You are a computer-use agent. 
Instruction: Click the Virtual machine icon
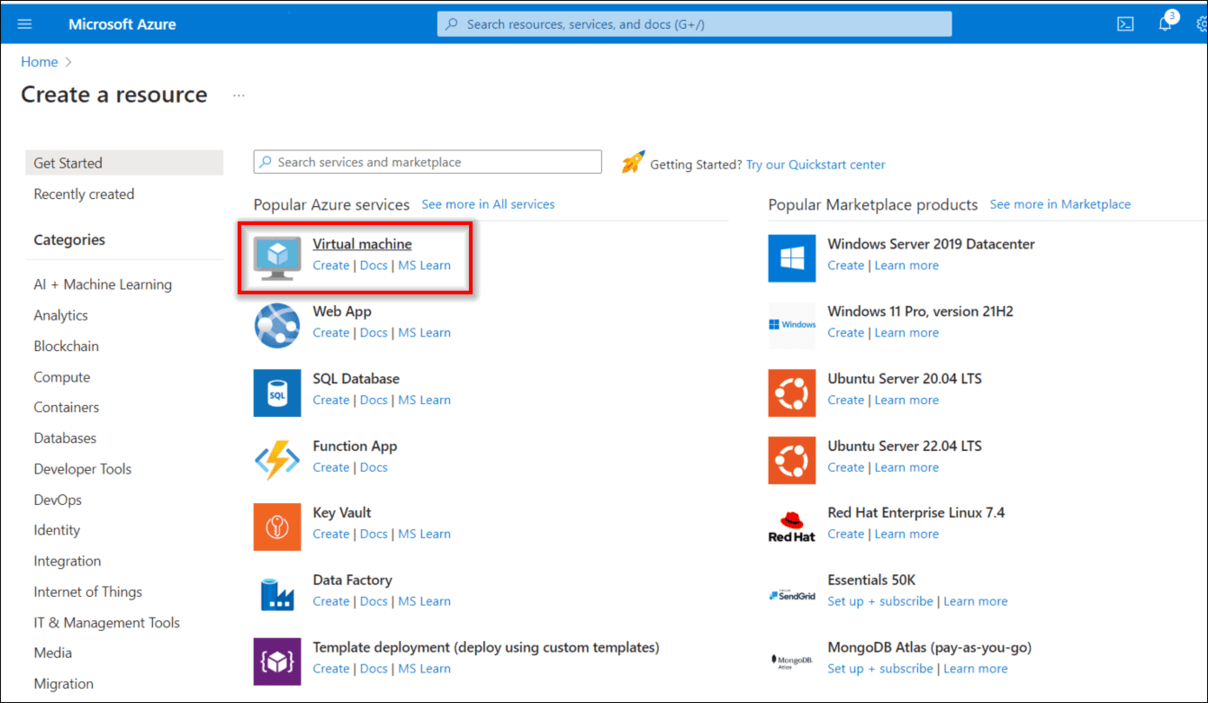277,258
